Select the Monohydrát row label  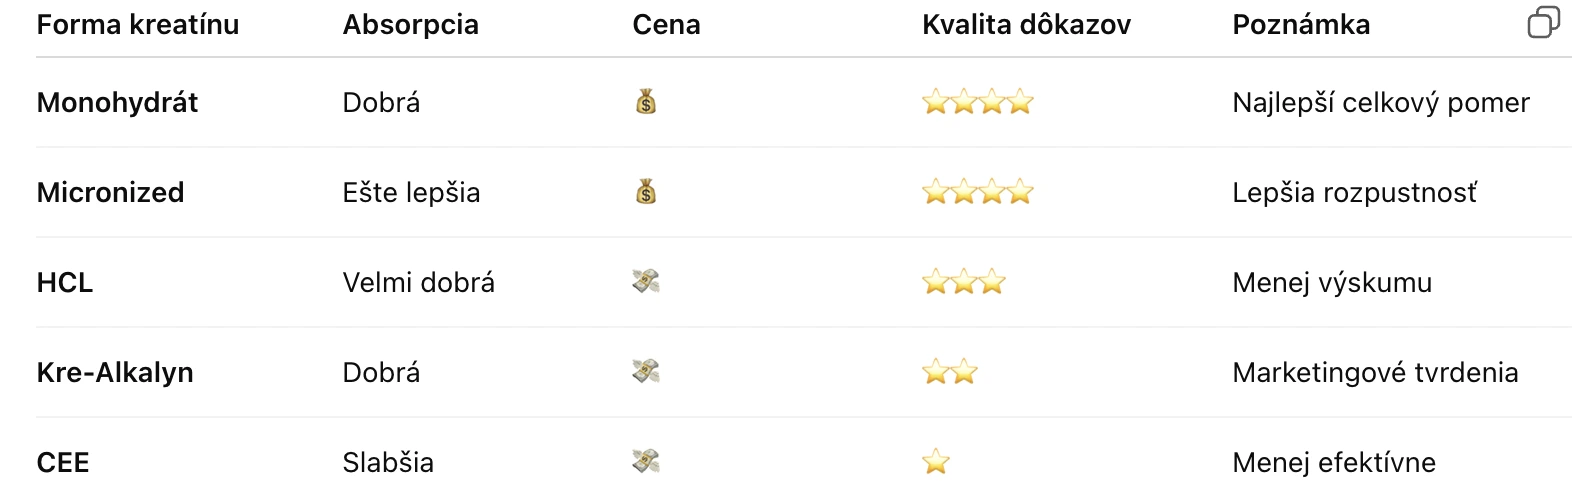point(117,102)
